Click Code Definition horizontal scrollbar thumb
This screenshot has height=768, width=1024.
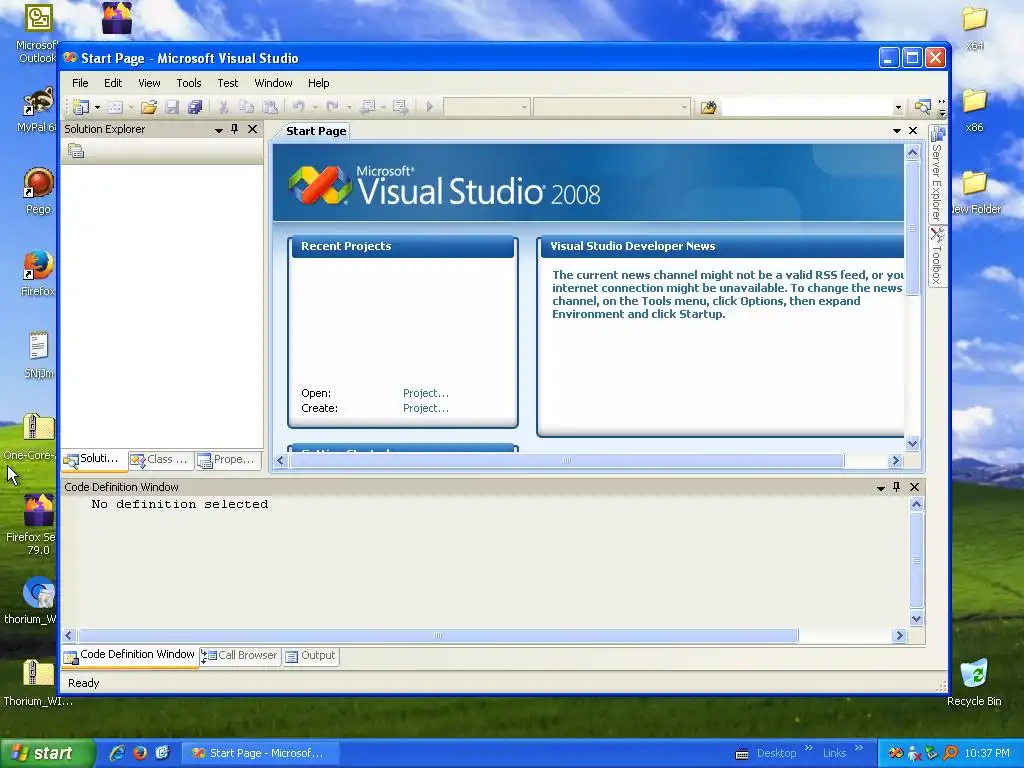pos(438,635)
